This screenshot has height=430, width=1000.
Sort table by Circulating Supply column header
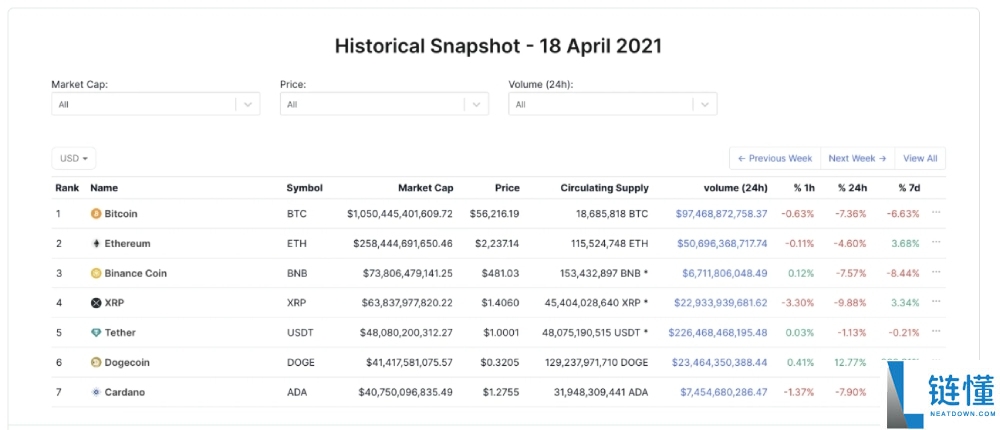(x=605, y=188)
